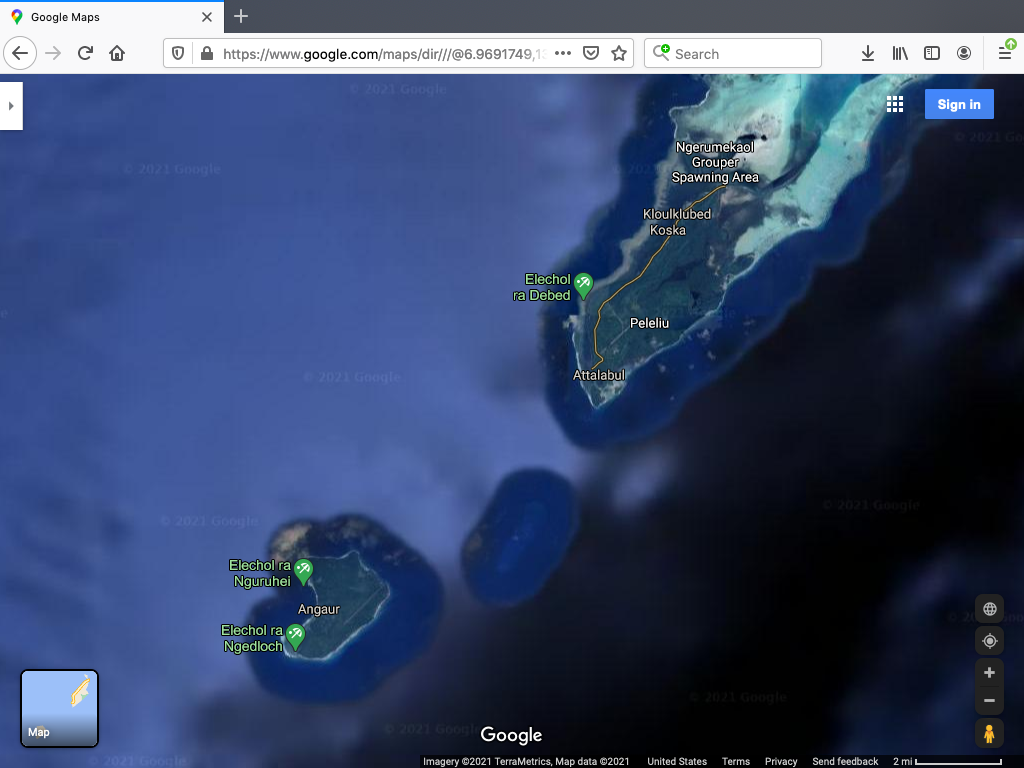Zoom in with the plus button

989,673
